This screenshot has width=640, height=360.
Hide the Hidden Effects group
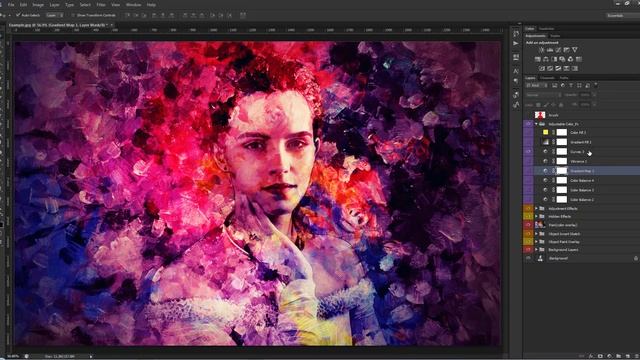pos(528,216)
